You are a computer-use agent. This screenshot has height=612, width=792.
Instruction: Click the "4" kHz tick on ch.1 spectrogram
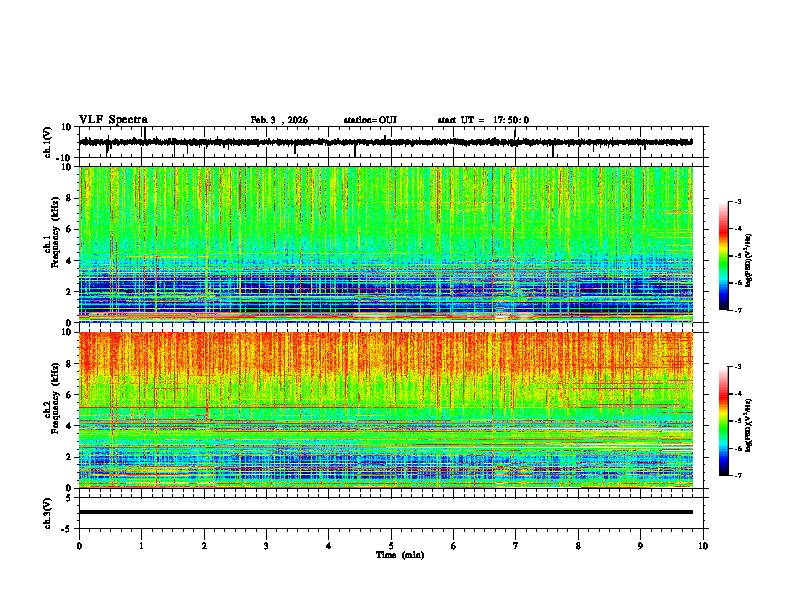(69, 261)
